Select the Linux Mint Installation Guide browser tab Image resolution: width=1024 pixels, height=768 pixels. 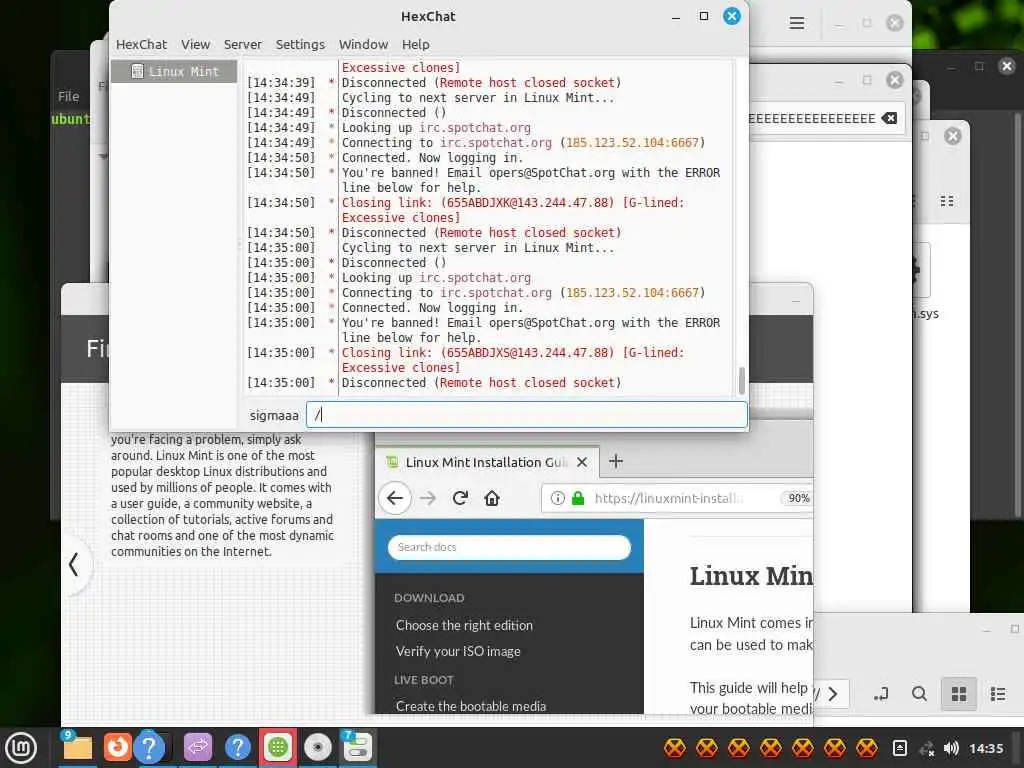coord(487,462)
